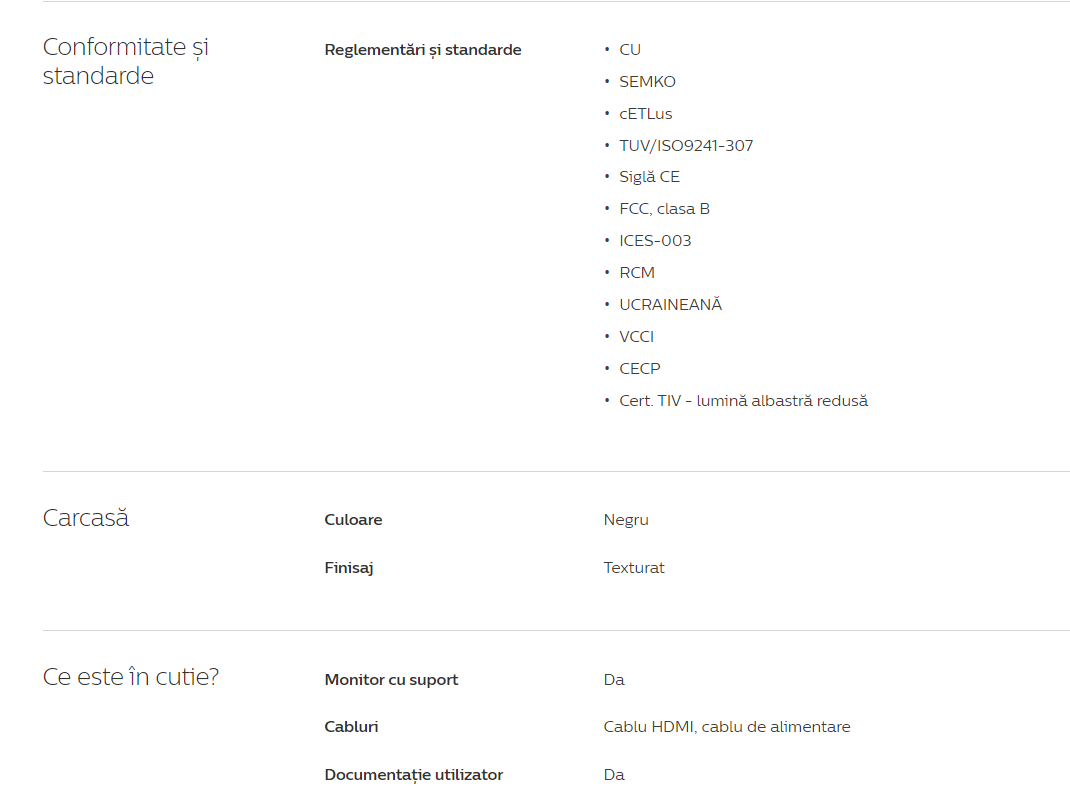Viewport: 1070px width, 792px height.
Task: Click the 'Carcasă' section heading
Action: pyautogui.click(x=86, y=518)
